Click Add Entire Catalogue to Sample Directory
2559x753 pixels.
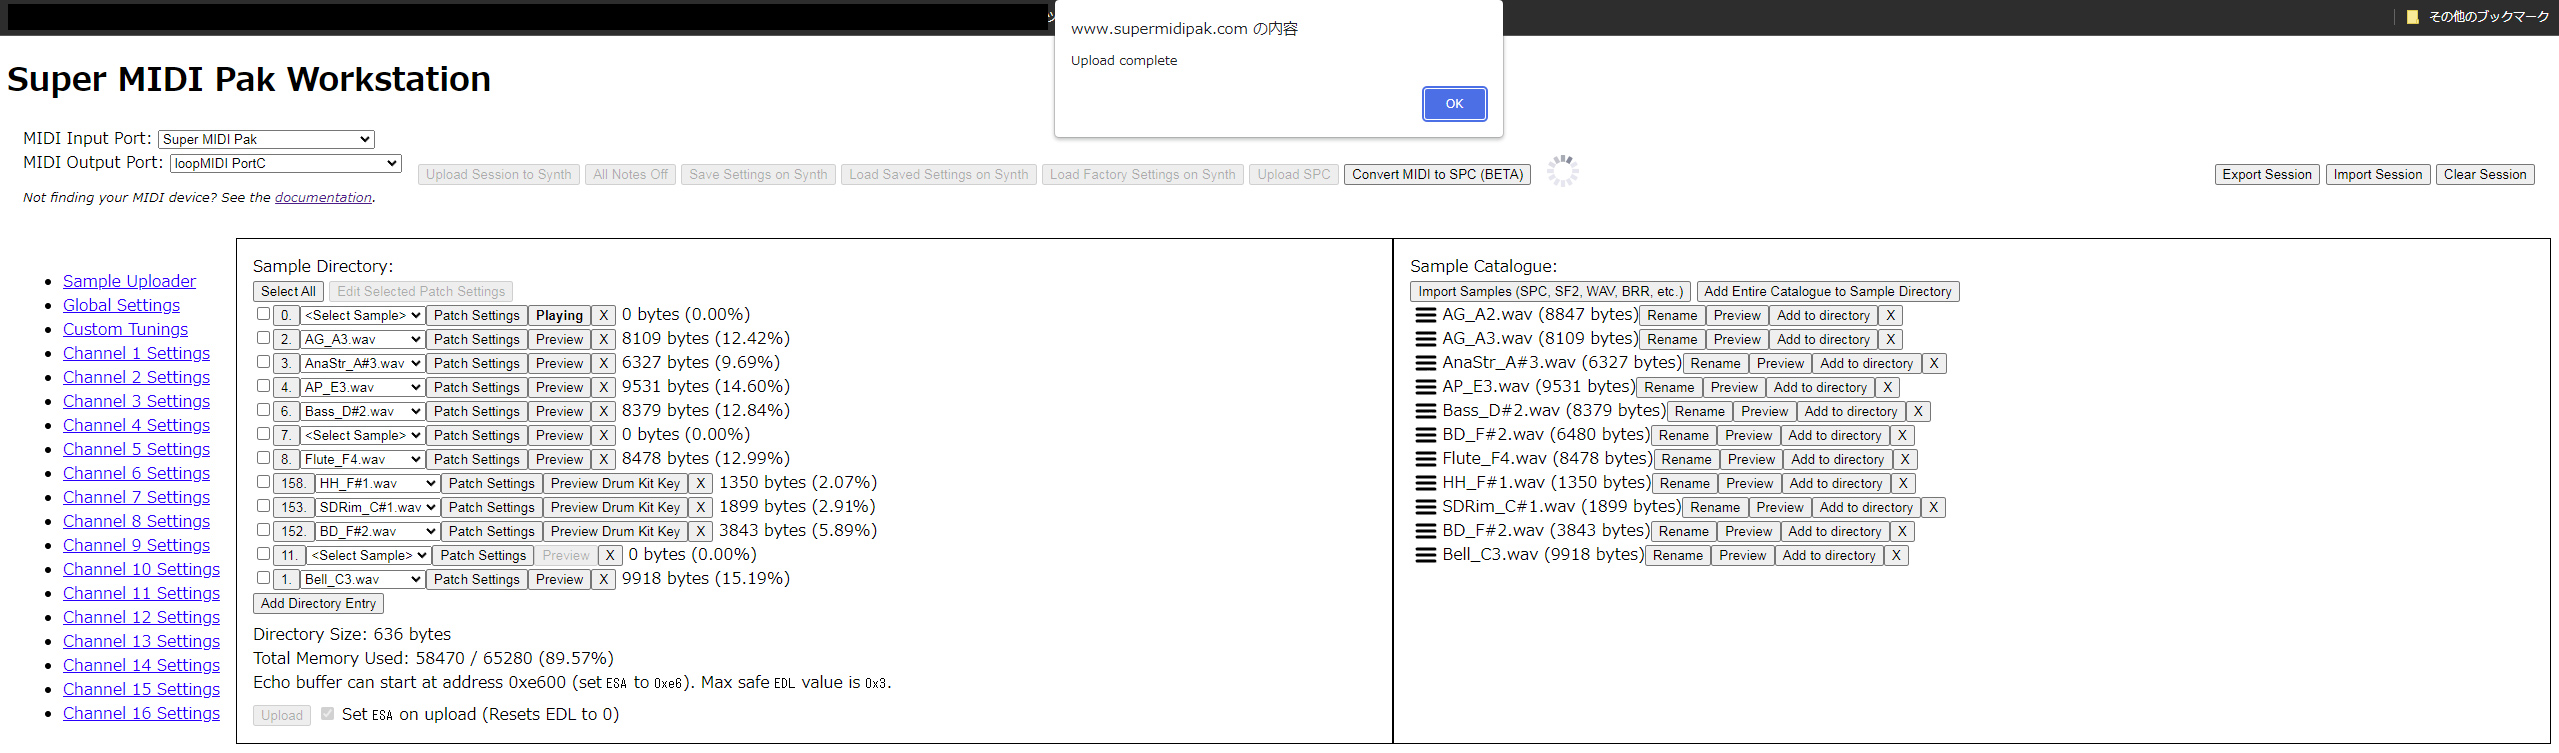pyautogui.click(x=1827, y=292)
